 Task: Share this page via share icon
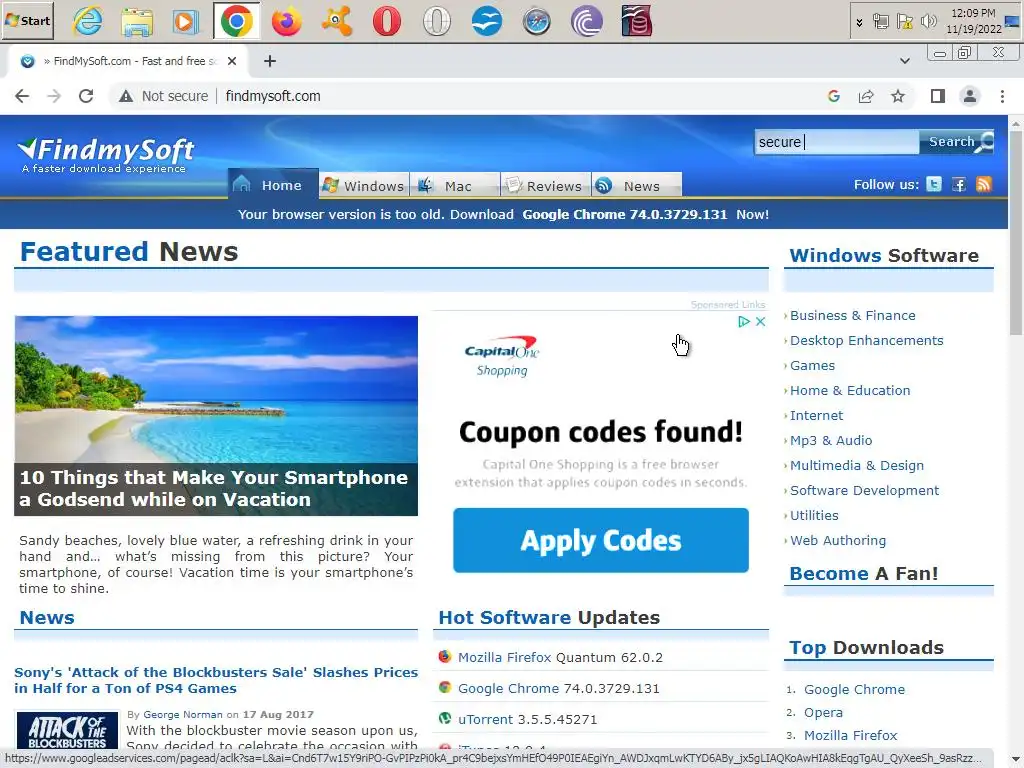[866, 96]
